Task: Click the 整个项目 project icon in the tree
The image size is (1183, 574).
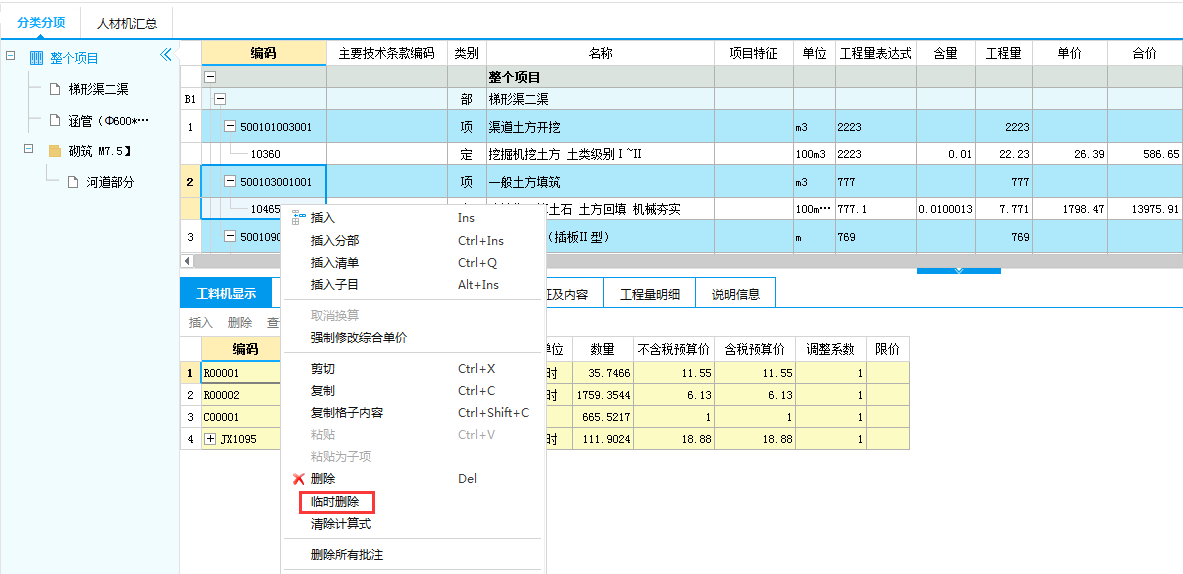Action: (37, 58)
